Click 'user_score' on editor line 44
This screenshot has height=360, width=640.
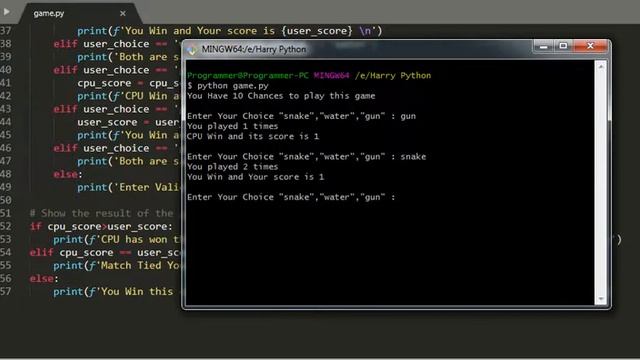tap(107, 122)
